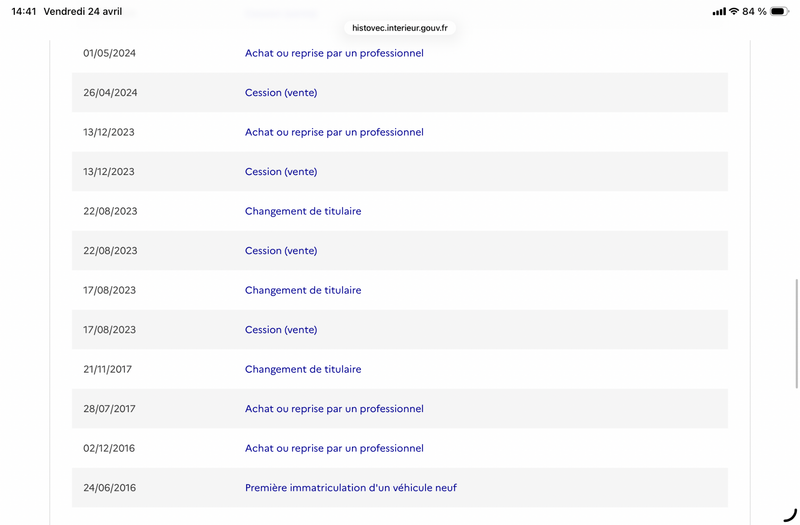View Changement de titulaire of 21/11/2017

point(303,369)
